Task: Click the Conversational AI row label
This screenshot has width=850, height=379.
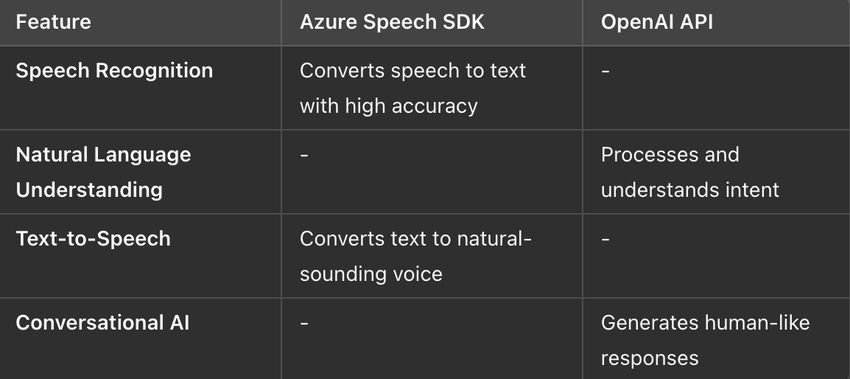Action: point(102,323)
